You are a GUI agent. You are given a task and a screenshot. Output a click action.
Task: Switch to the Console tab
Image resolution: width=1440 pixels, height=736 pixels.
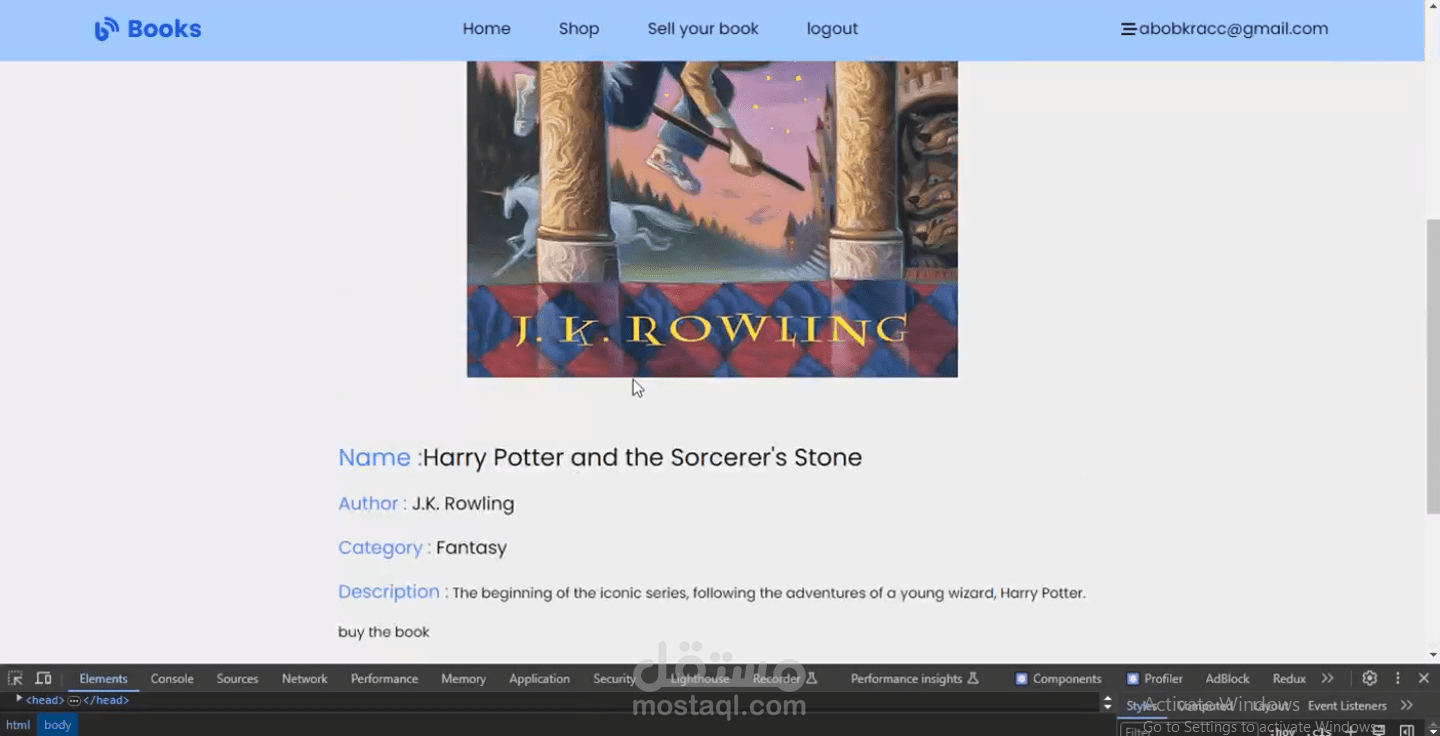coord(172,678)
